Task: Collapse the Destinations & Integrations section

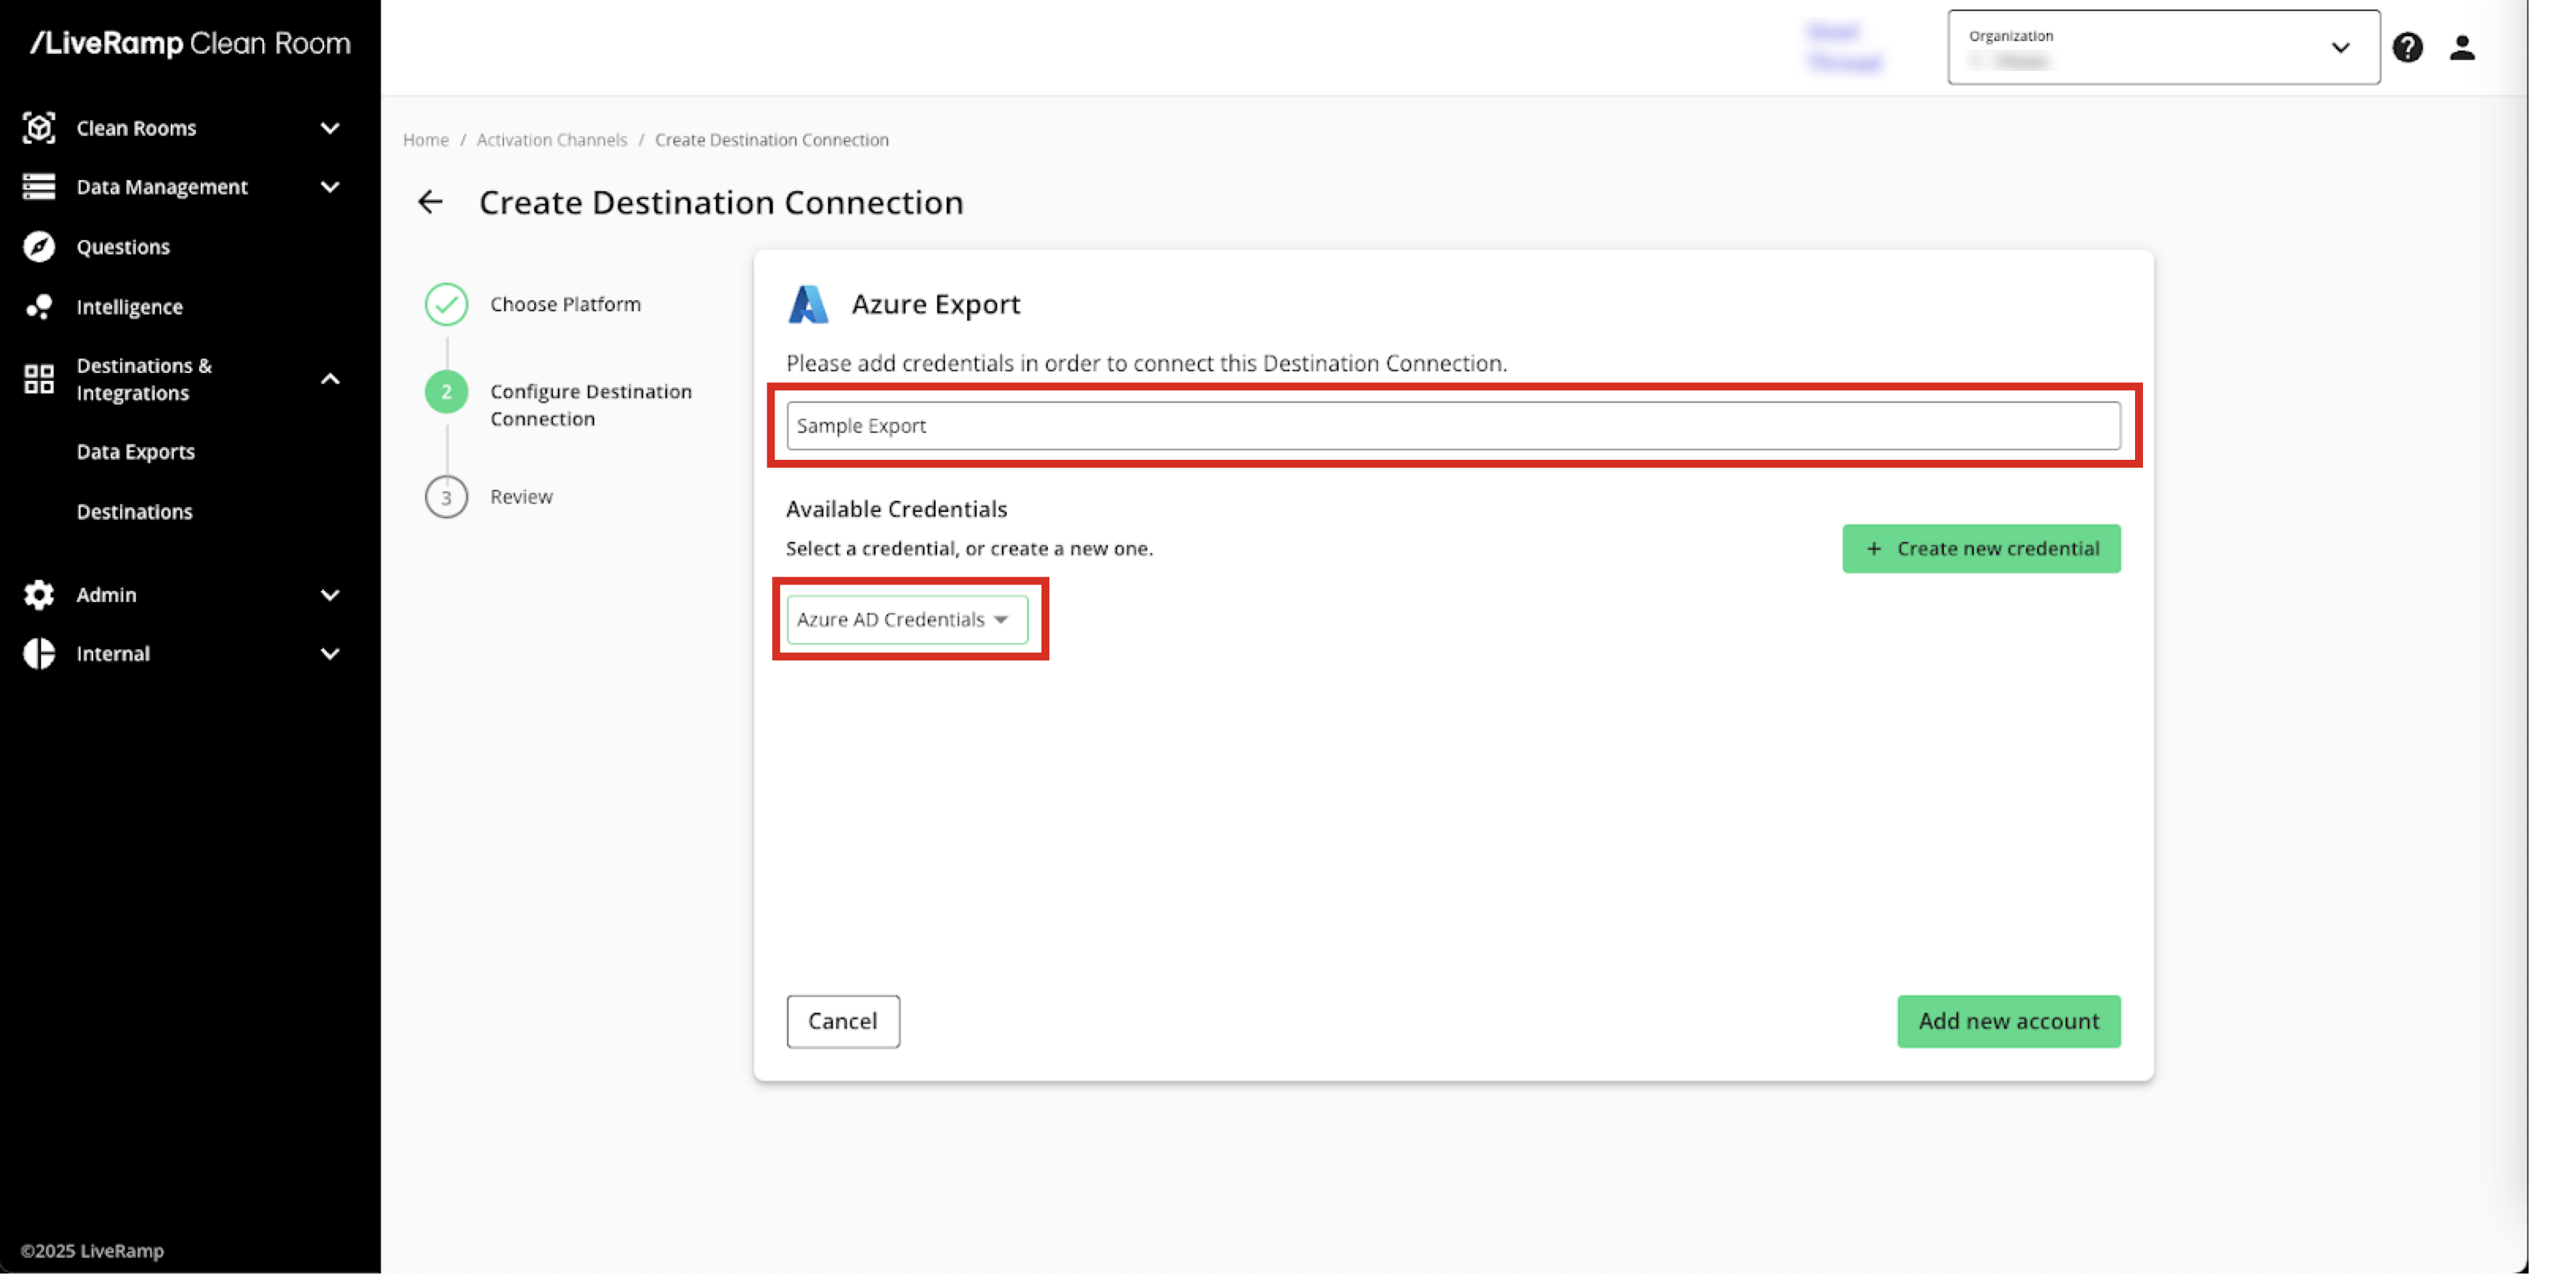Action: (330, 379)
